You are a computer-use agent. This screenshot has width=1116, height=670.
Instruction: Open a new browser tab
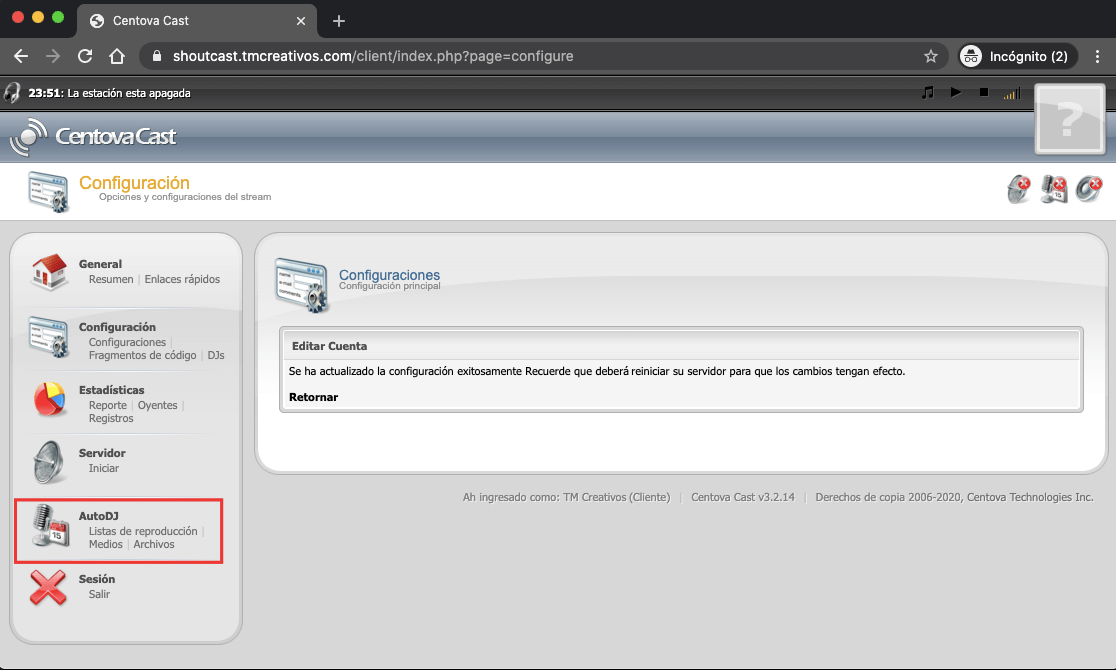pos(338,21)
